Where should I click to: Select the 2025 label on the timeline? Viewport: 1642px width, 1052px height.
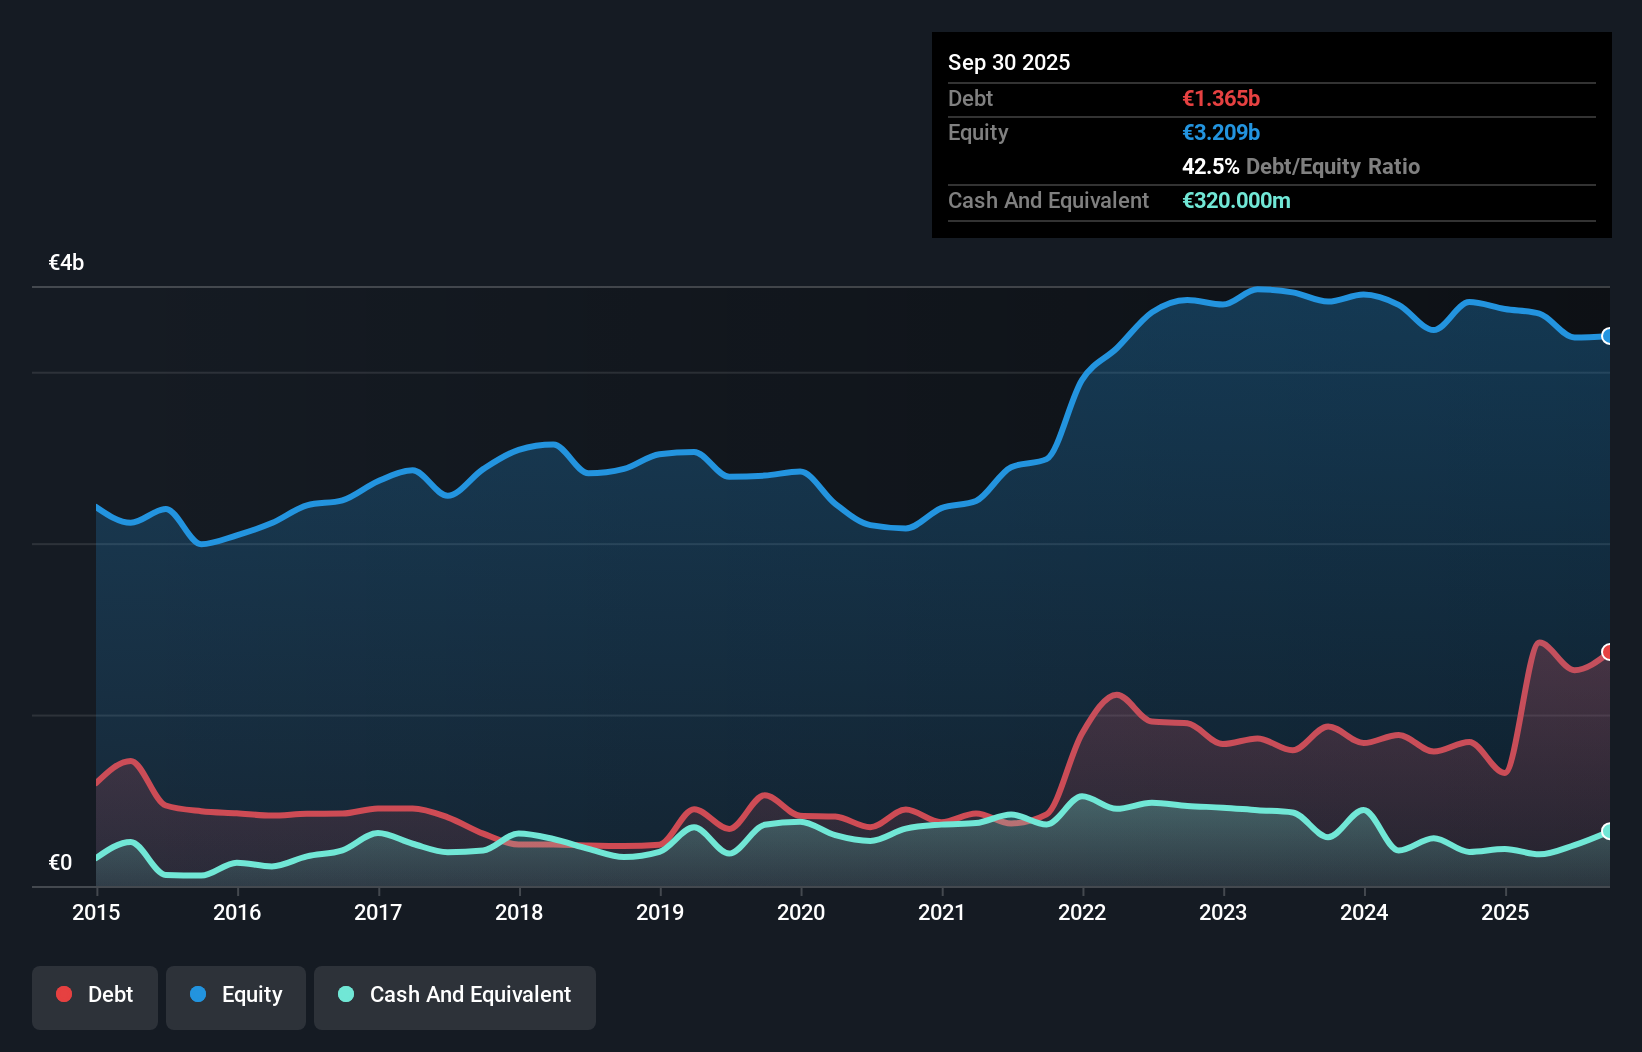coord(1506,913)
